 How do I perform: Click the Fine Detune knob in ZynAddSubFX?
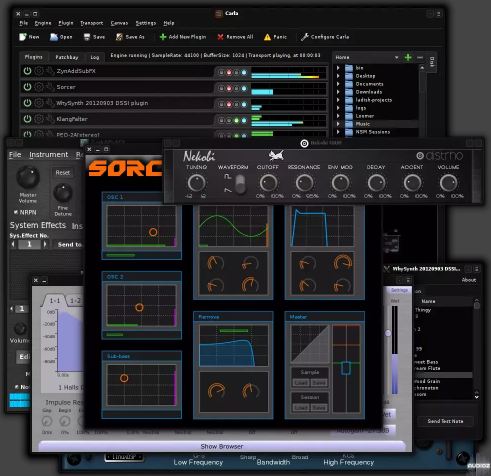click(63, 193)
